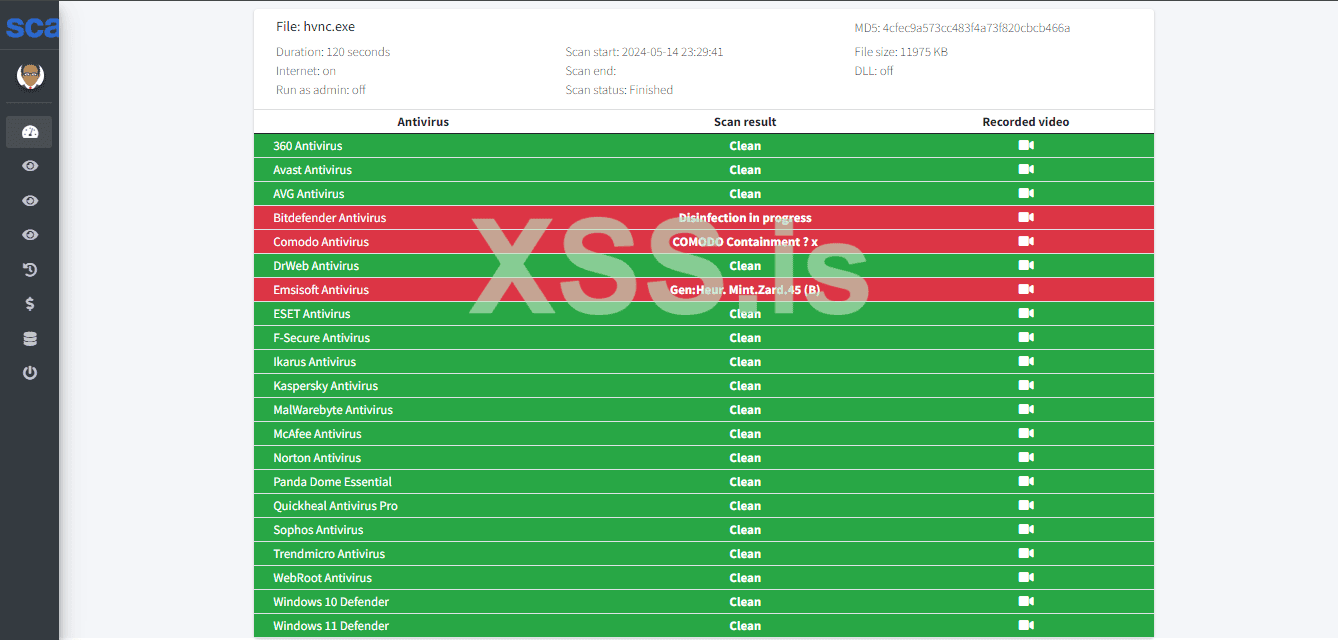Click the Bitdefender Antivirus row name
This screenshot has width=1338, height=640.
point(329,218)
